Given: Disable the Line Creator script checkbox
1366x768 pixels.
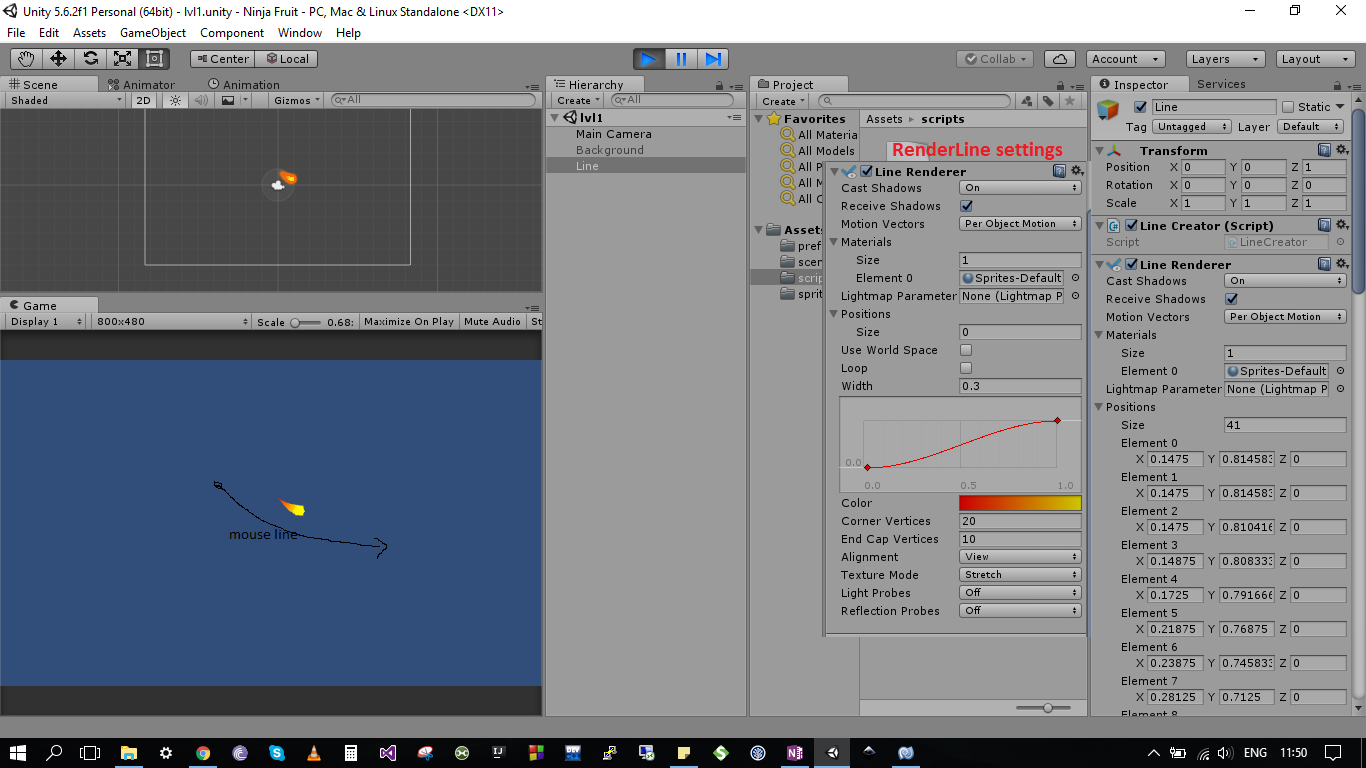Looking at the screenshot, I should click(1131, 225).
